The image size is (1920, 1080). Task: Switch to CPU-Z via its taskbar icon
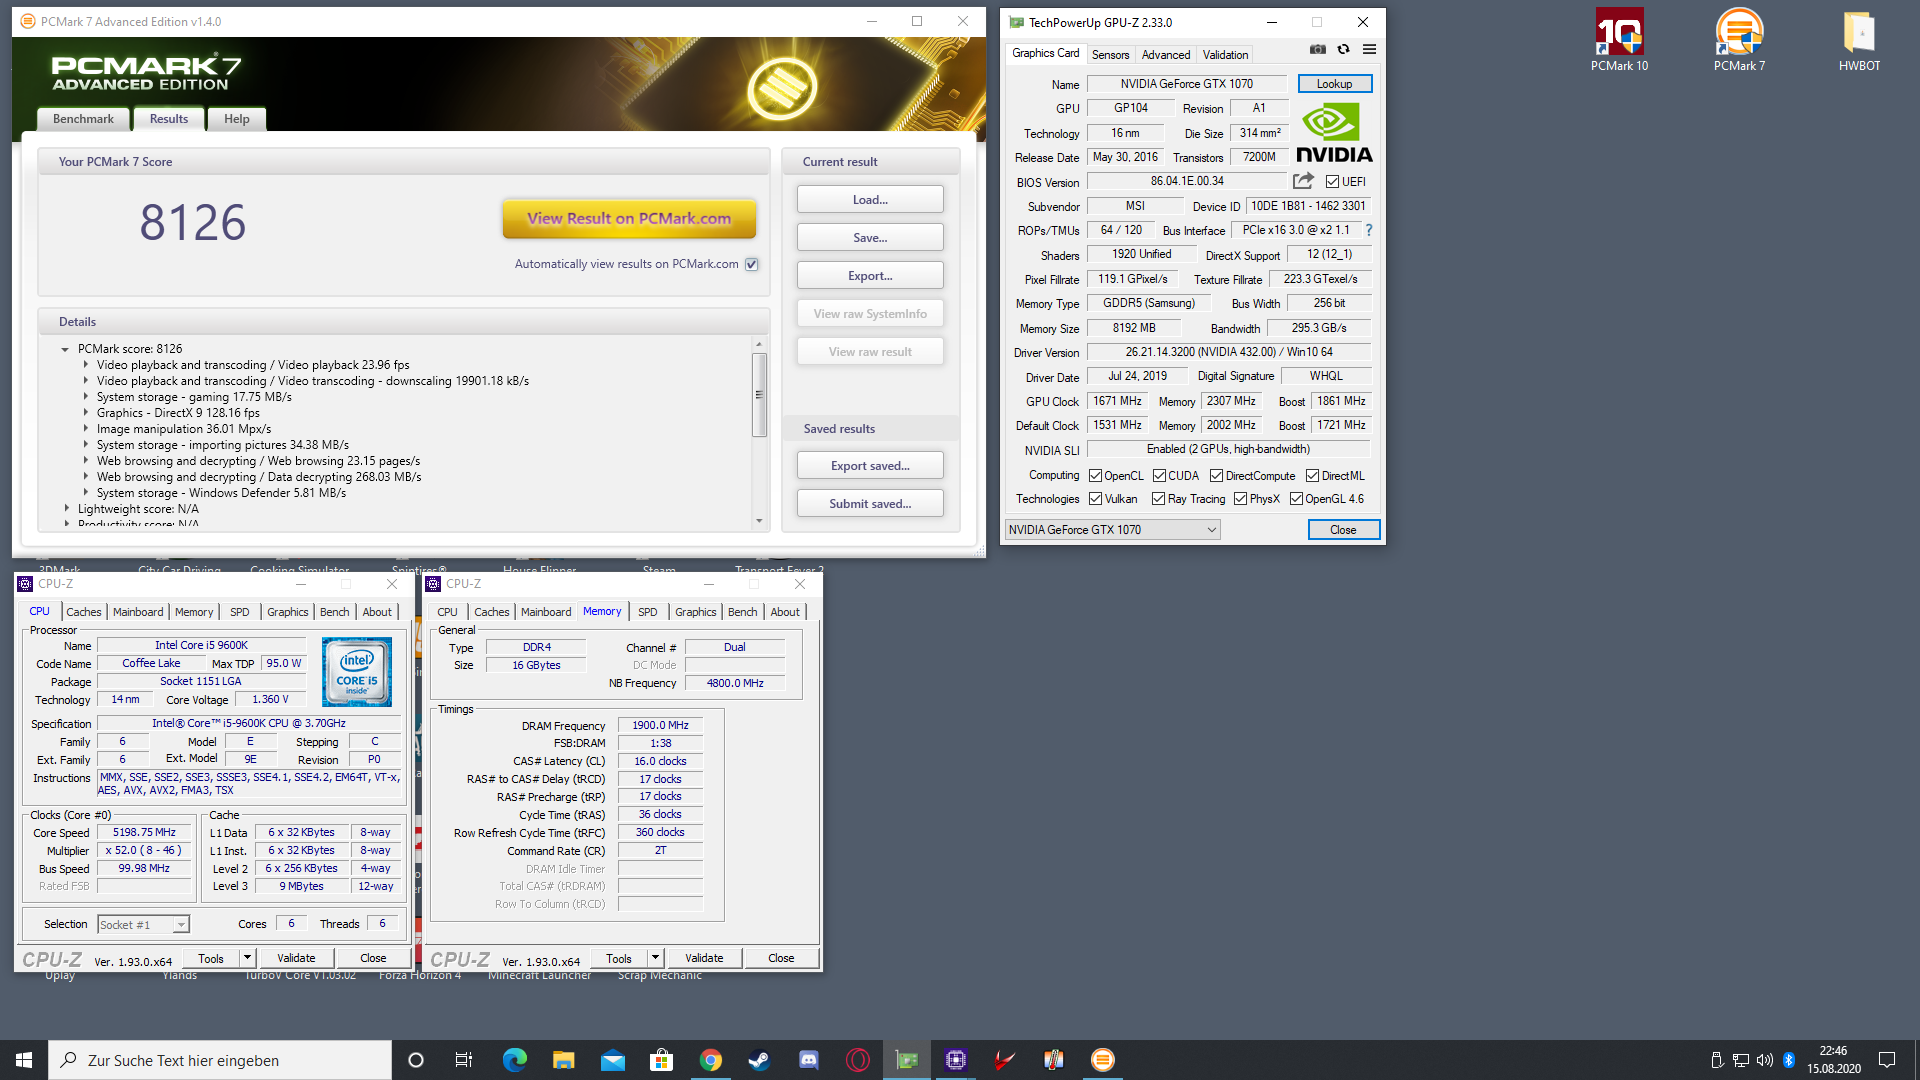tap(955, 1060)
